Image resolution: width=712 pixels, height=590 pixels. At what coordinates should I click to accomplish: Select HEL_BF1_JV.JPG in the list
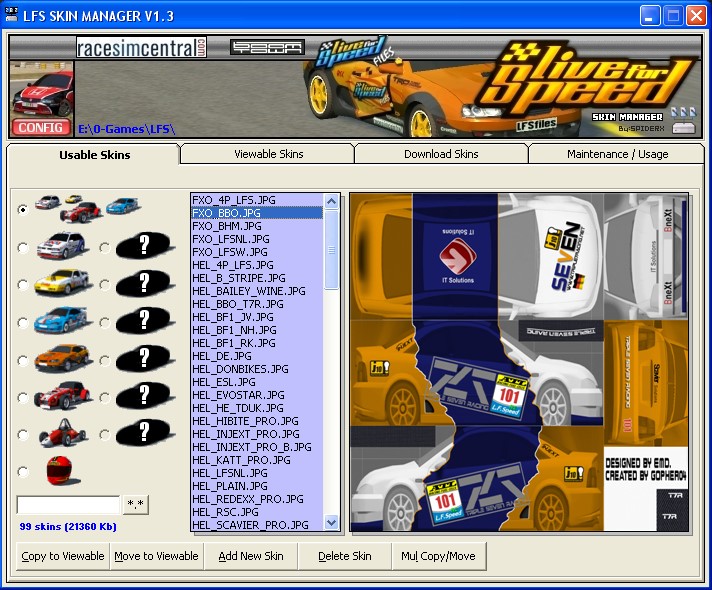coord(257,317)
